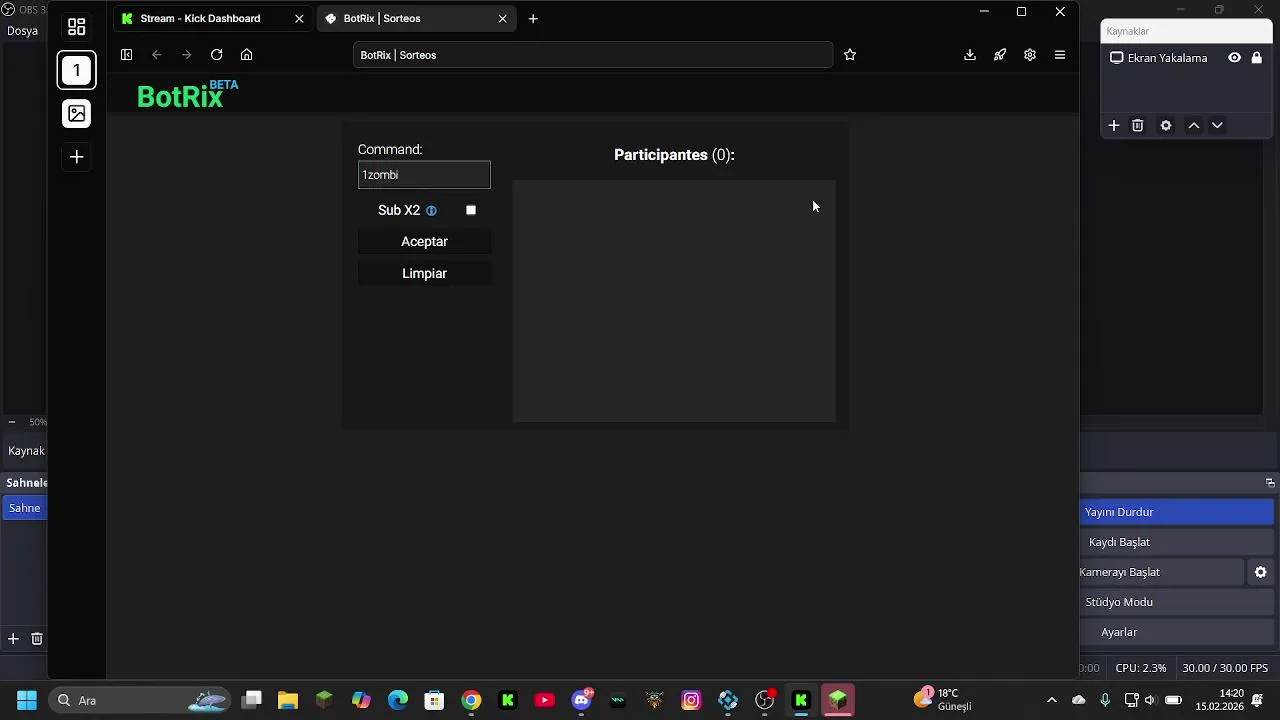
Task: Go to the browser home page
Action: click(x=246, y=55)
